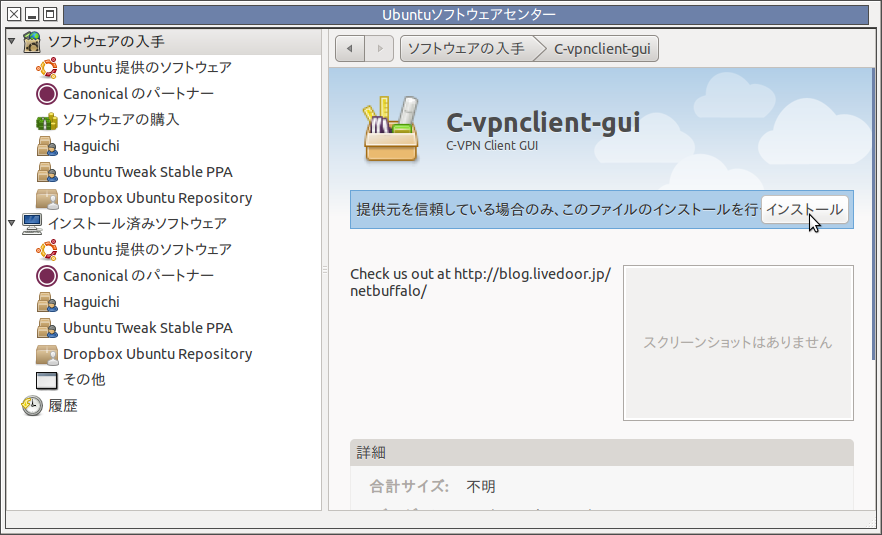The width and height of the screenshot is (882, 535).
Task: Click the Haguichi icon under インストール済みソフトウェア
Action: click(47, 302)
